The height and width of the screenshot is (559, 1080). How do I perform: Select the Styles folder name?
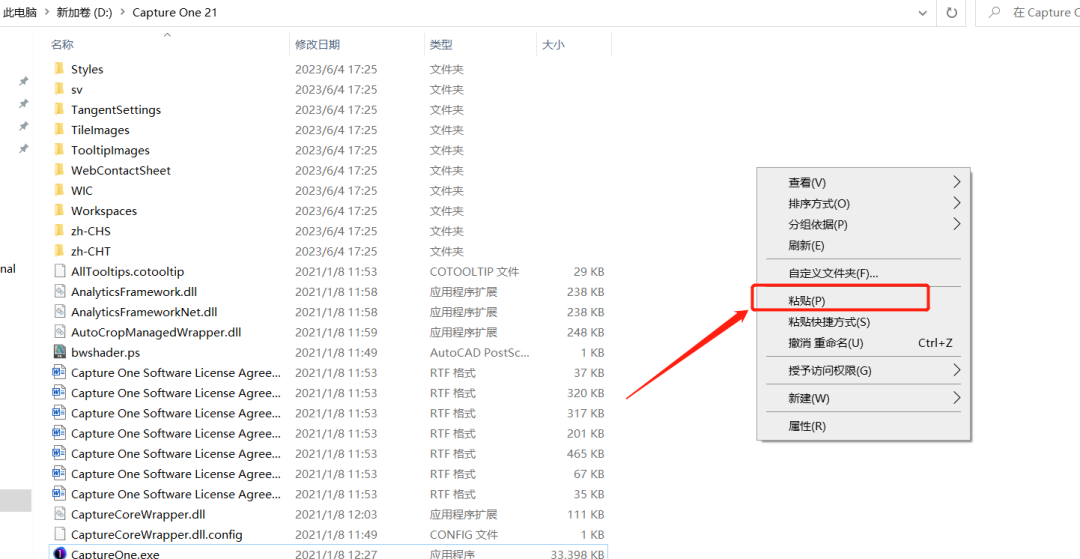click(87, 69)
